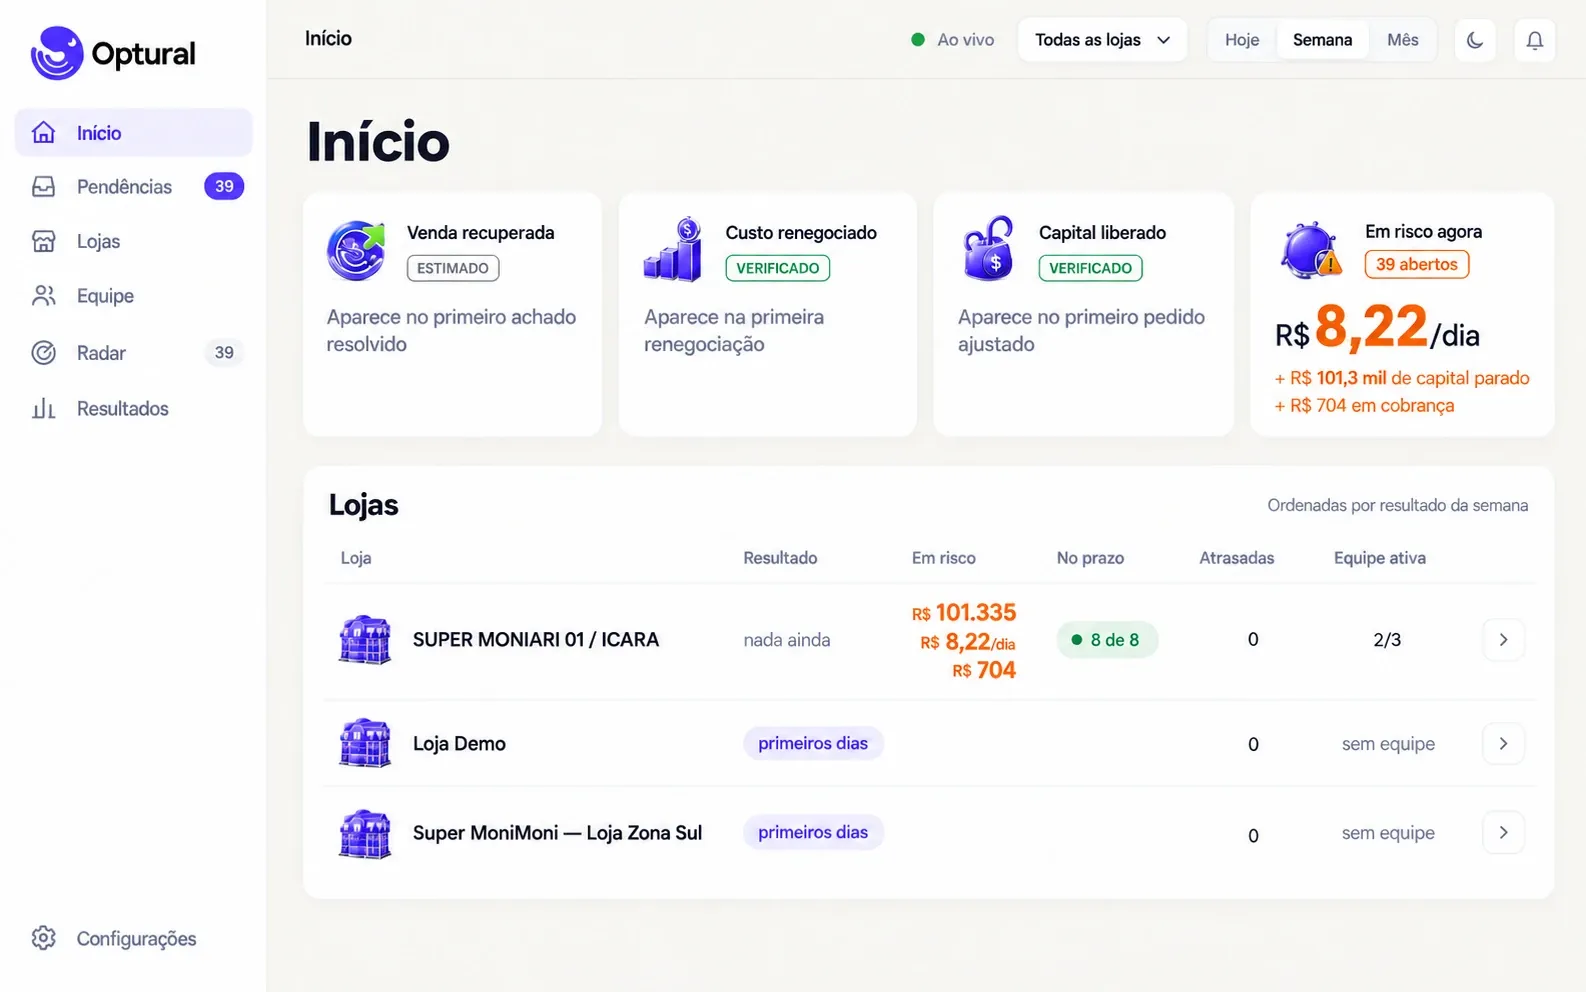
Task: Click the notifications bell icon
Action: pyautogui.click(x=1535, y=40)
